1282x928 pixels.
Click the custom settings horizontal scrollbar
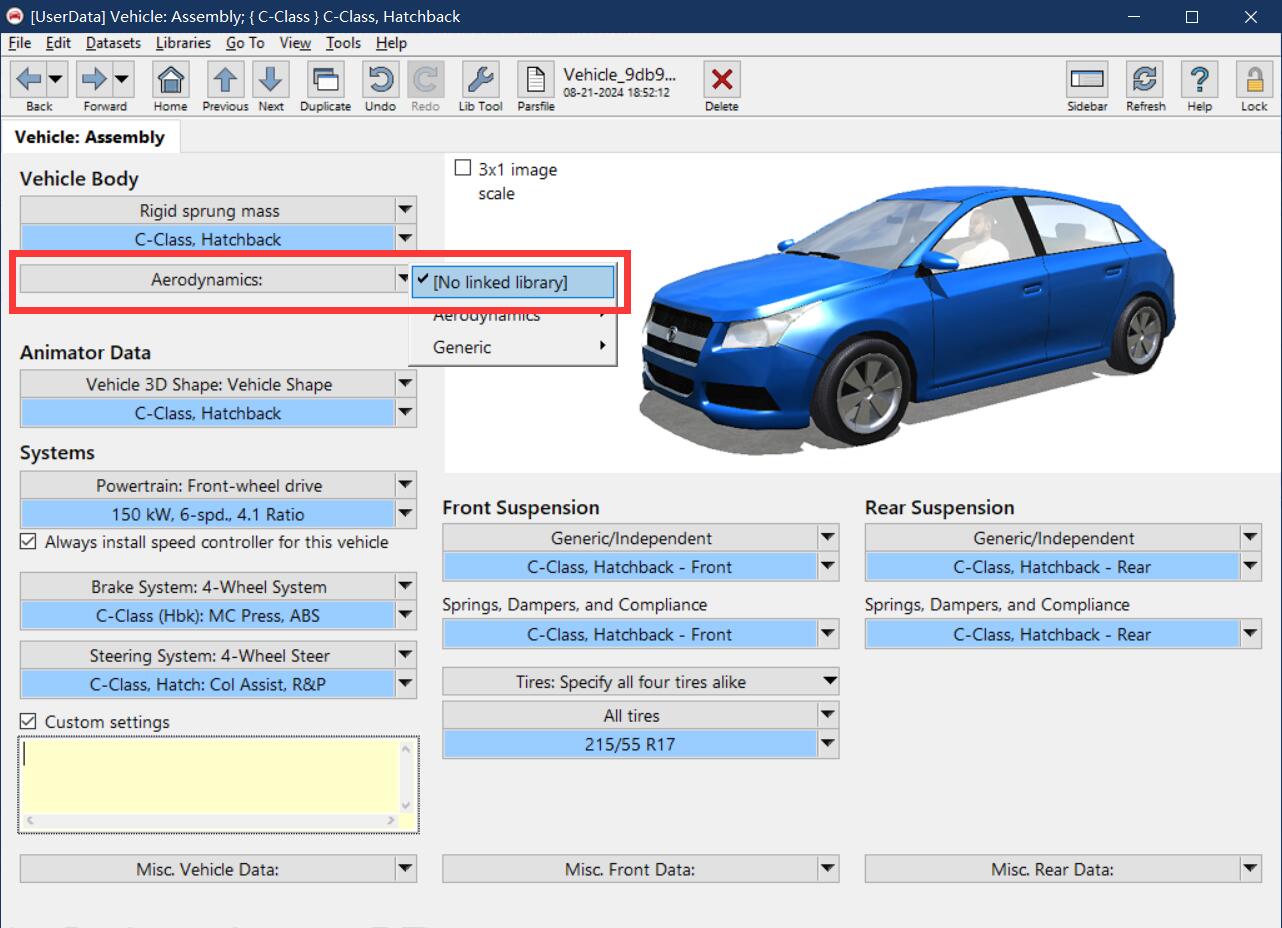click(209, 821)
